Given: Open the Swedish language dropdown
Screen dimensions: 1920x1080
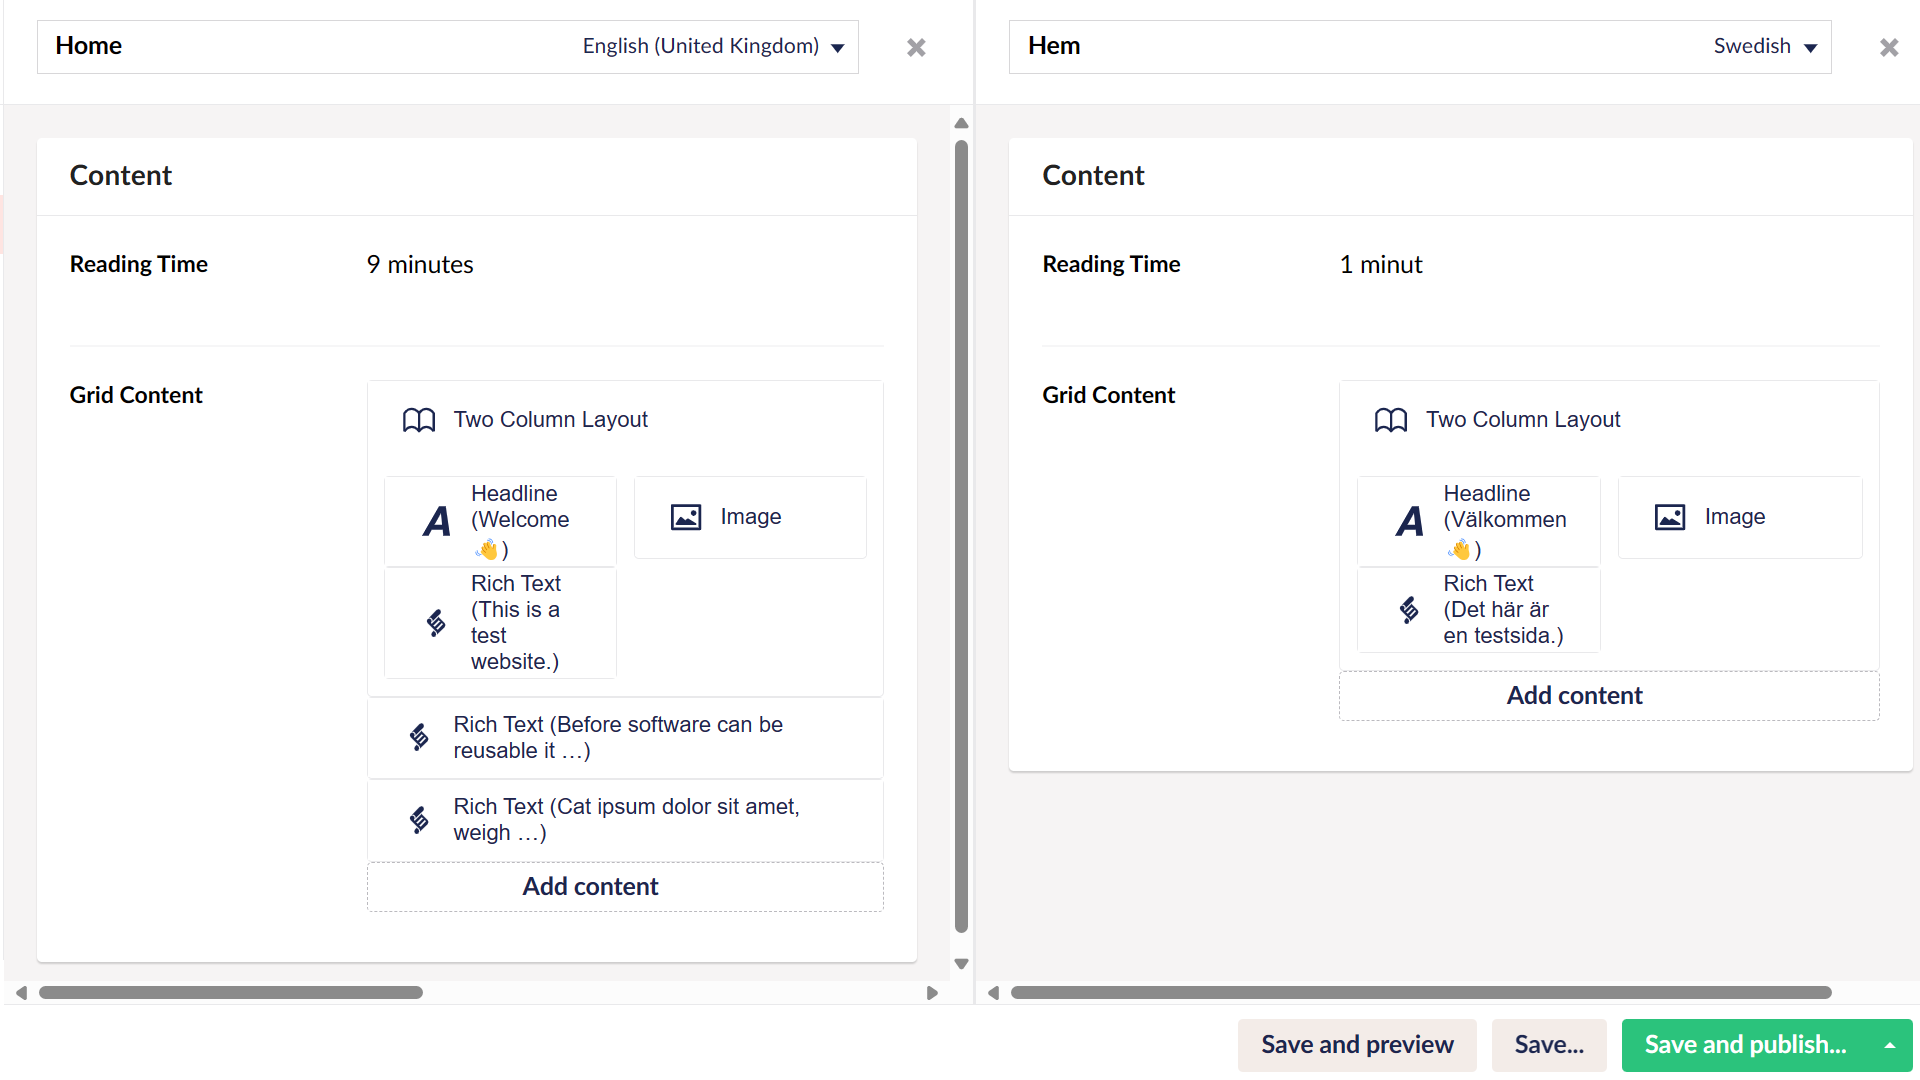Looking at the screenshot, I should [1765, 46].
